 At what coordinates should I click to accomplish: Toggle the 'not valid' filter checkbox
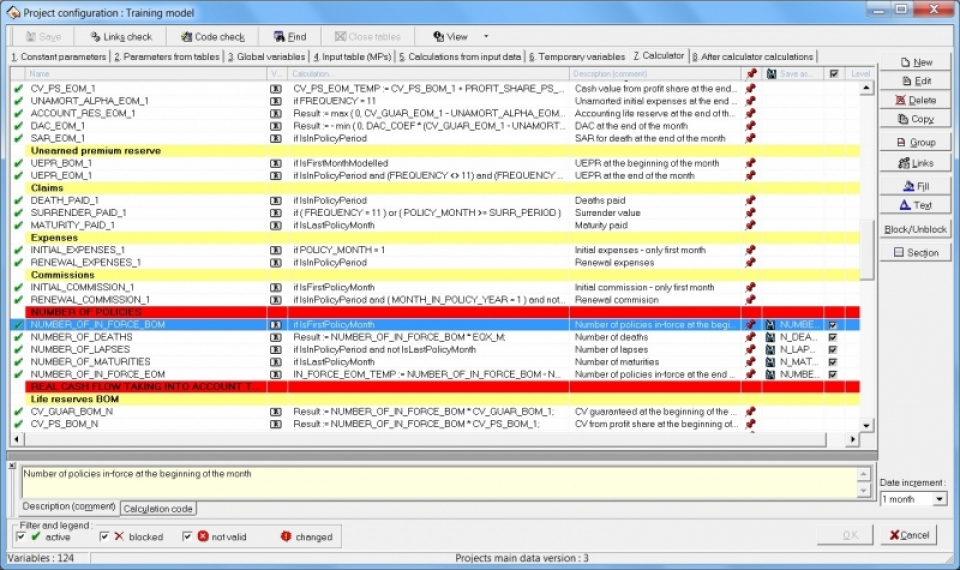click(188, 537)
